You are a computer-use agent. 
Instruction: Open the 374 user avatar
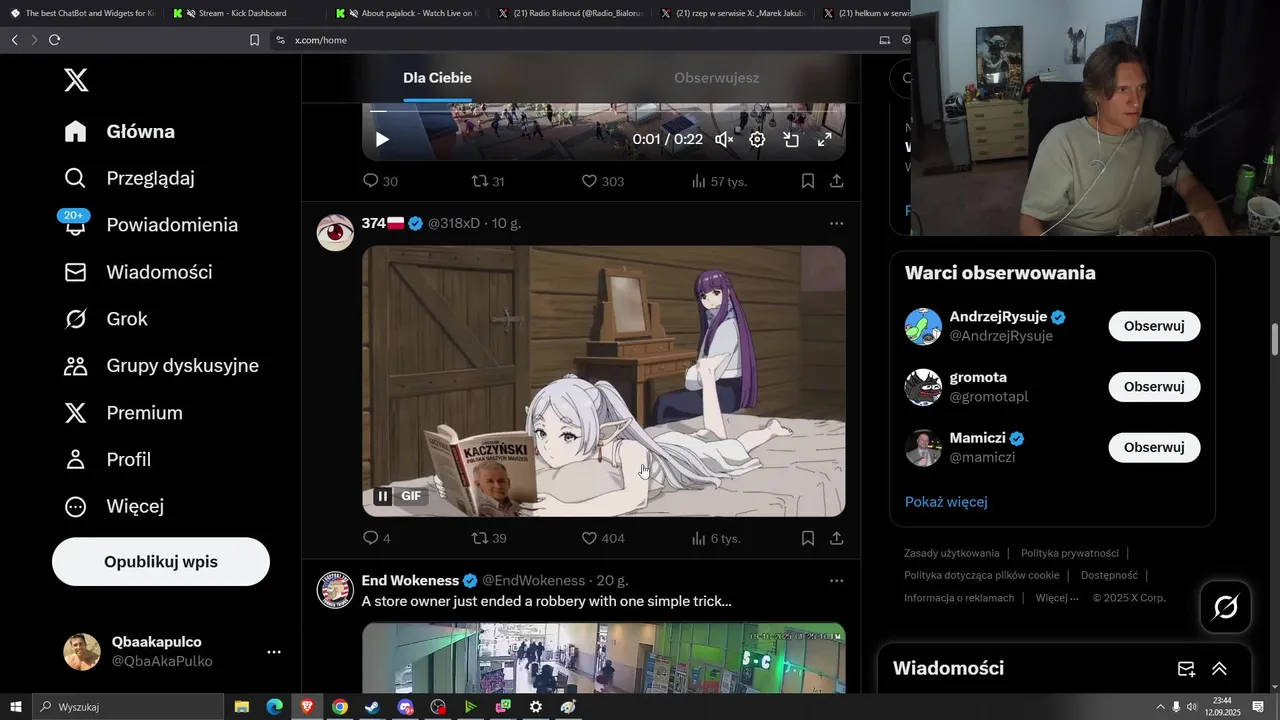click(x=335, y=232)
